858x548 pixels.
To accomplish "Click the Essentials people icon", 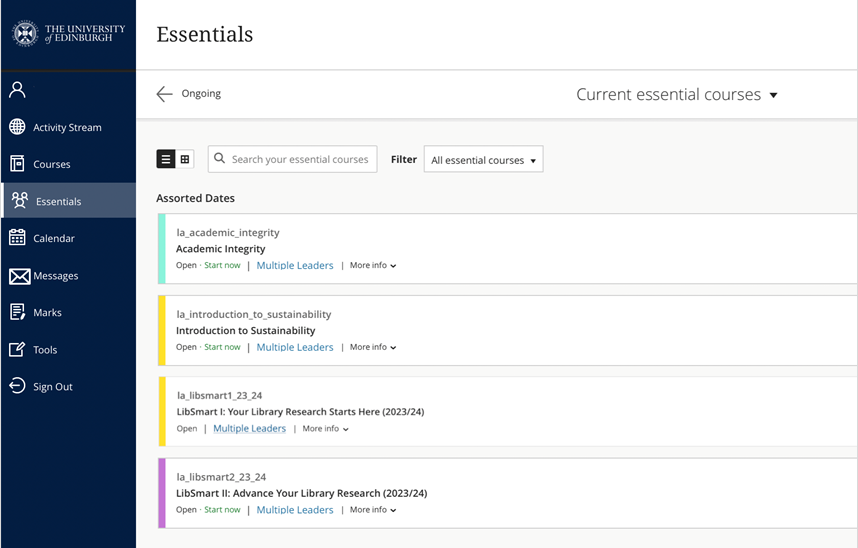I will (x=20, y=200).
